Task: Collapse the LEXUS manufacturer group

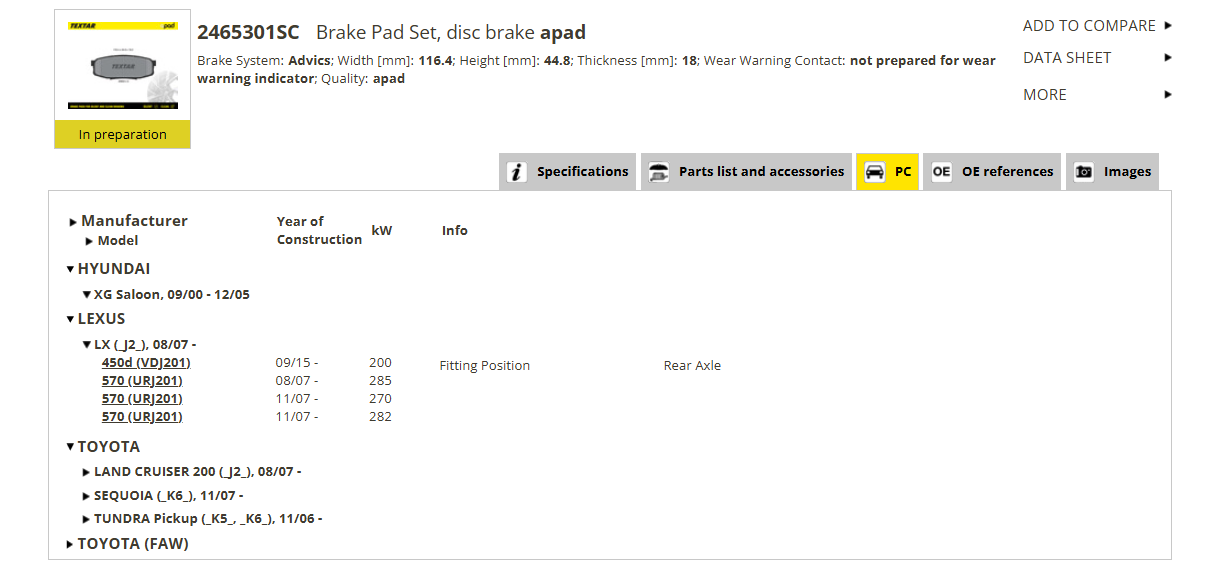Action: pos(70,319)
